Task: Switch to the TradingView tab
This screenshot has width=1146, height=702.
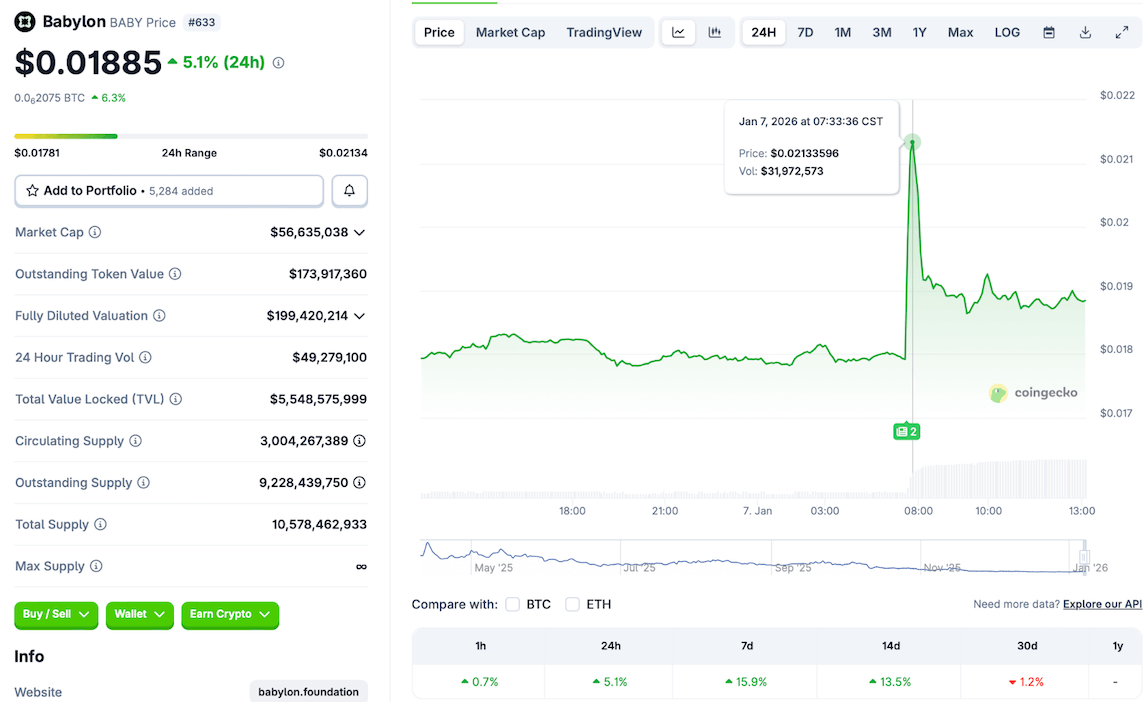Action: (x=604, y=32)
